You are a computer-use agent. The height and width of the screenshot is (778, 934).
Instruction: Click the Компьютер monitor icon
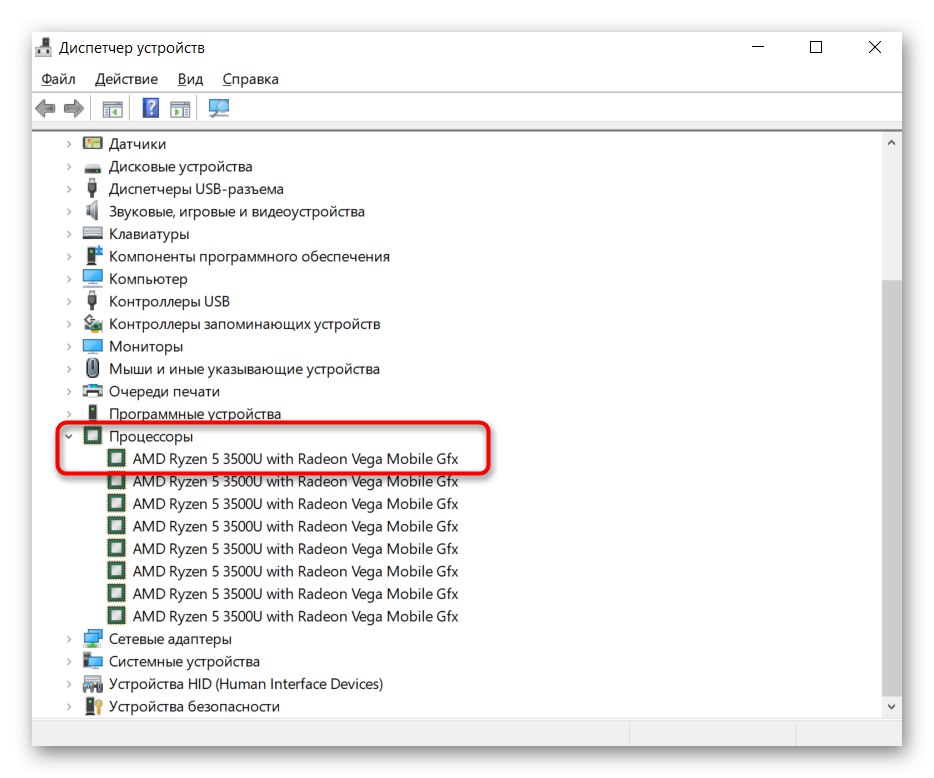92,278
